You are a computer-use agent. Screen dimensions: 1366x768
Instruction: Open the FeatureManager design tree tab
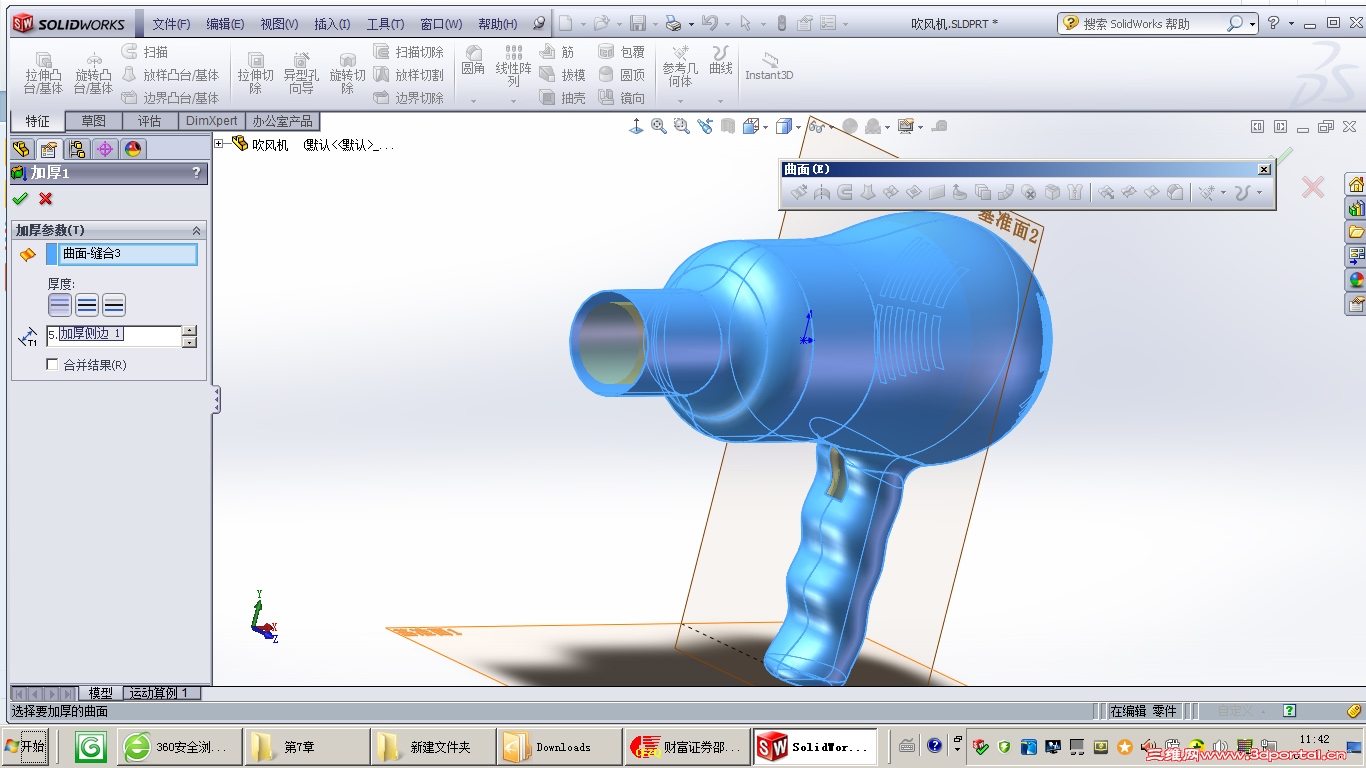(x=21, y=149)
